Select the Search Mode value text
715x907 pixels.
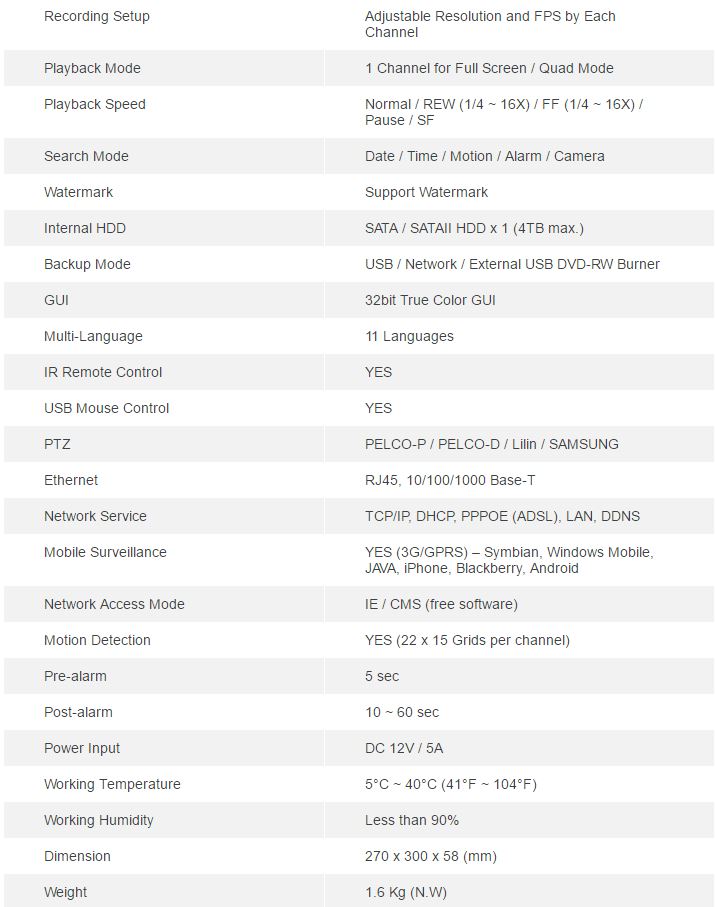coord(485,156)
